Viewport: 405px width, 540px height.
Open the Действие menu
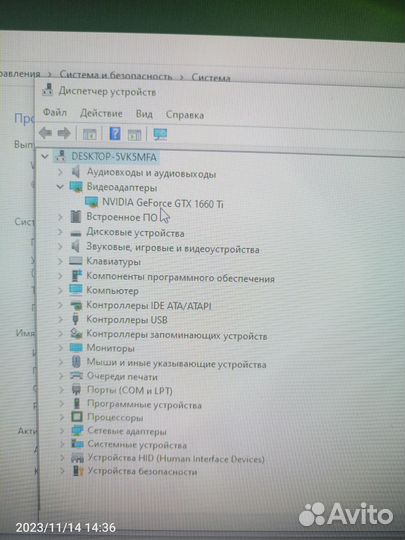click(101, 113)
